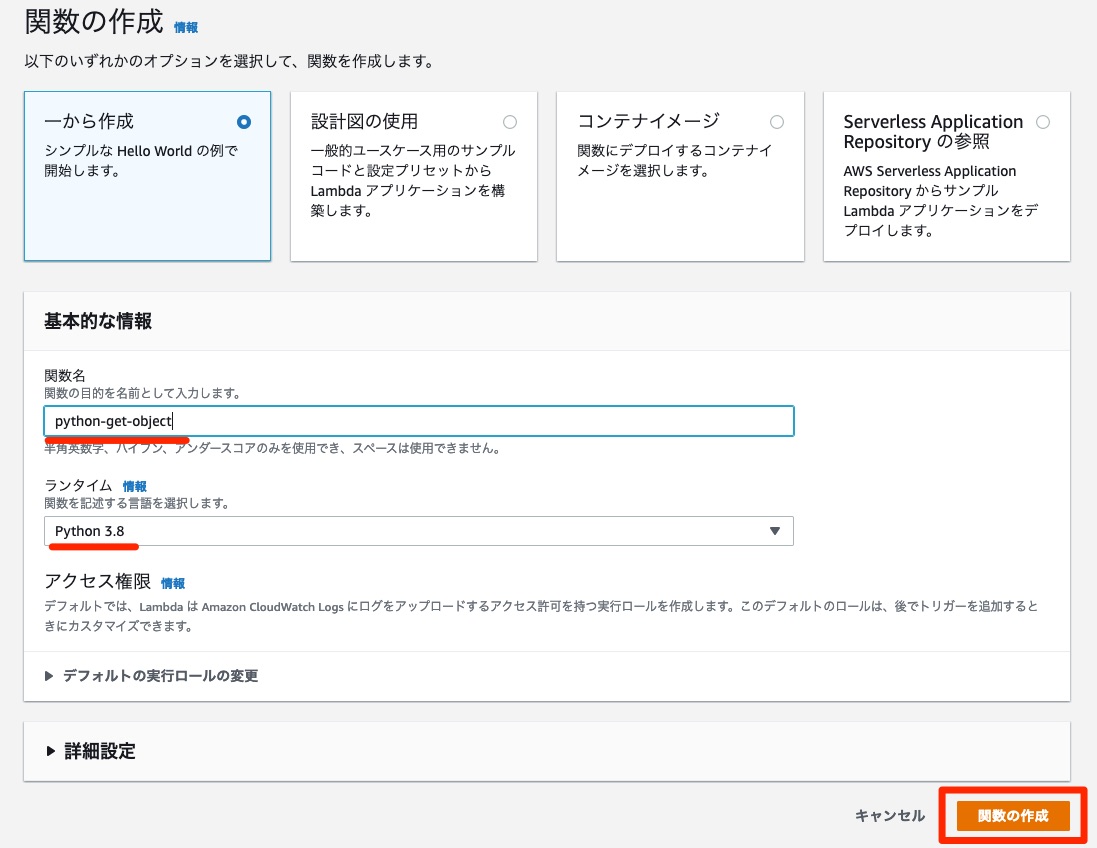
Task: Expand the 詳細設定 section by its label
Action: pyautogui.click(x=100, y=751)
